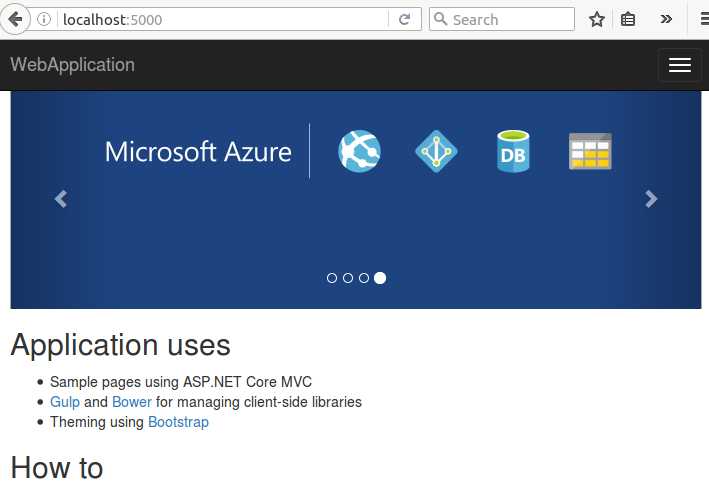The height and width of the screenshot is (488, 709).
Task: Click the magnifier icon in search box
Action: [x=440, y=19]
